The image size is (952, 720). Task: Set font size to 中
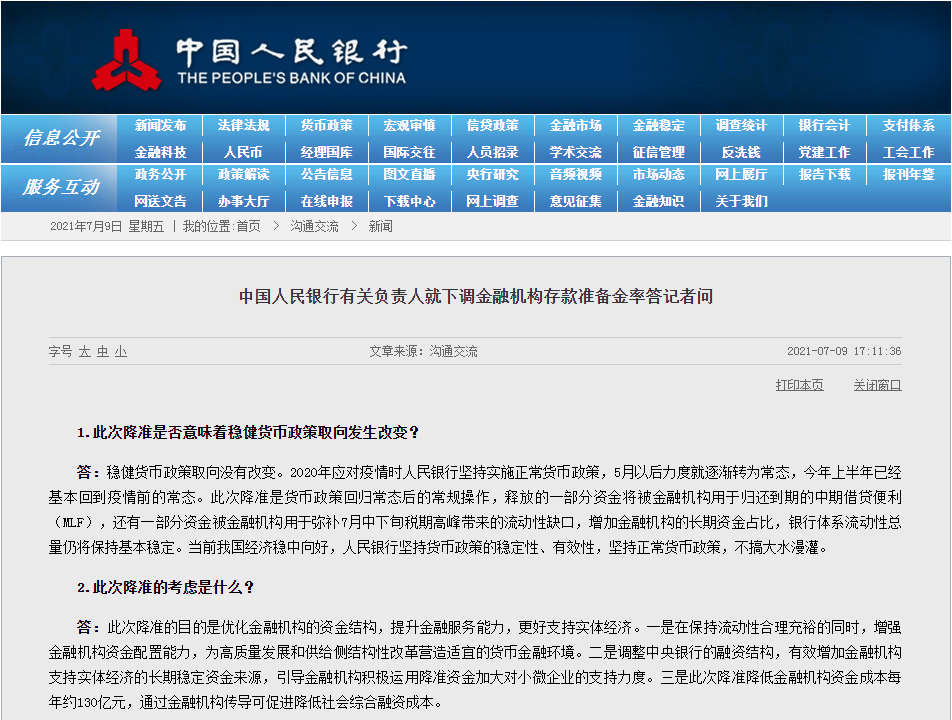[103, 352]
